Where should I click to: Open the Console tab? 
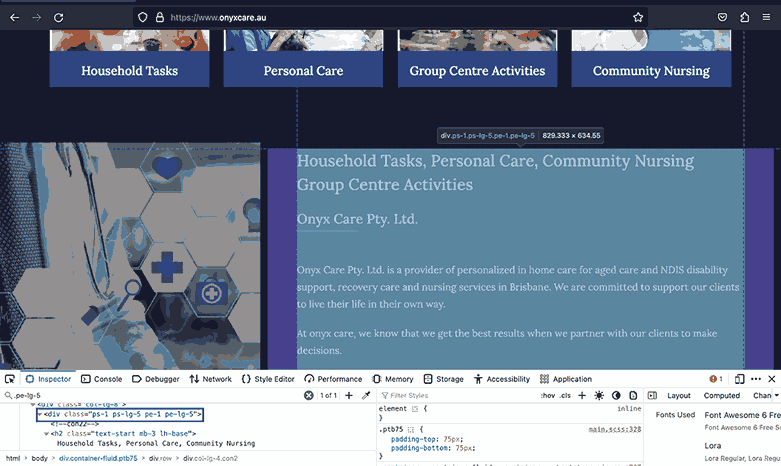[102, 379]
